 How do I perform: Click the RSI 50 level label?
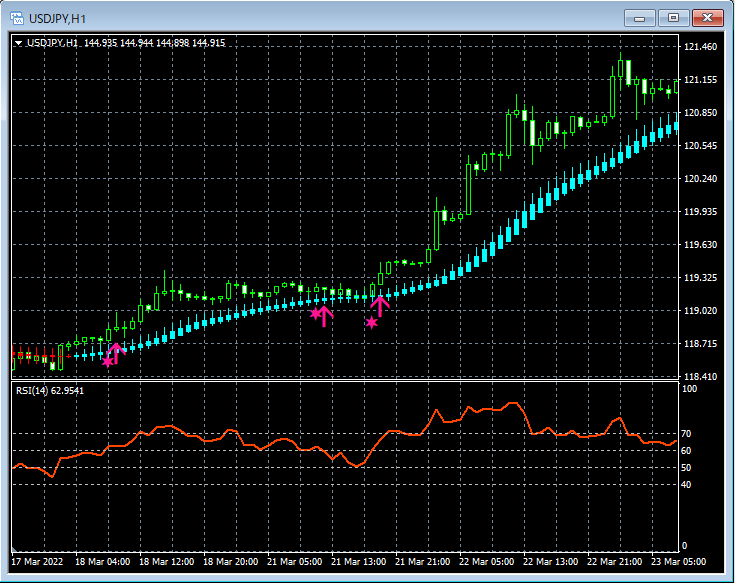(686, 468)
